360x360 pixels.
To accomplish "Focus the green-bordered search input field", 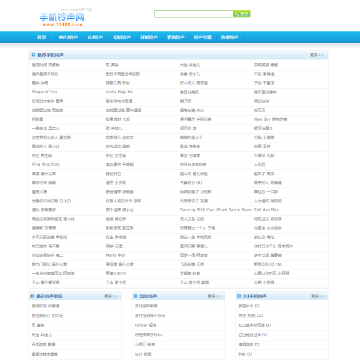I will [x=194, y=14].
